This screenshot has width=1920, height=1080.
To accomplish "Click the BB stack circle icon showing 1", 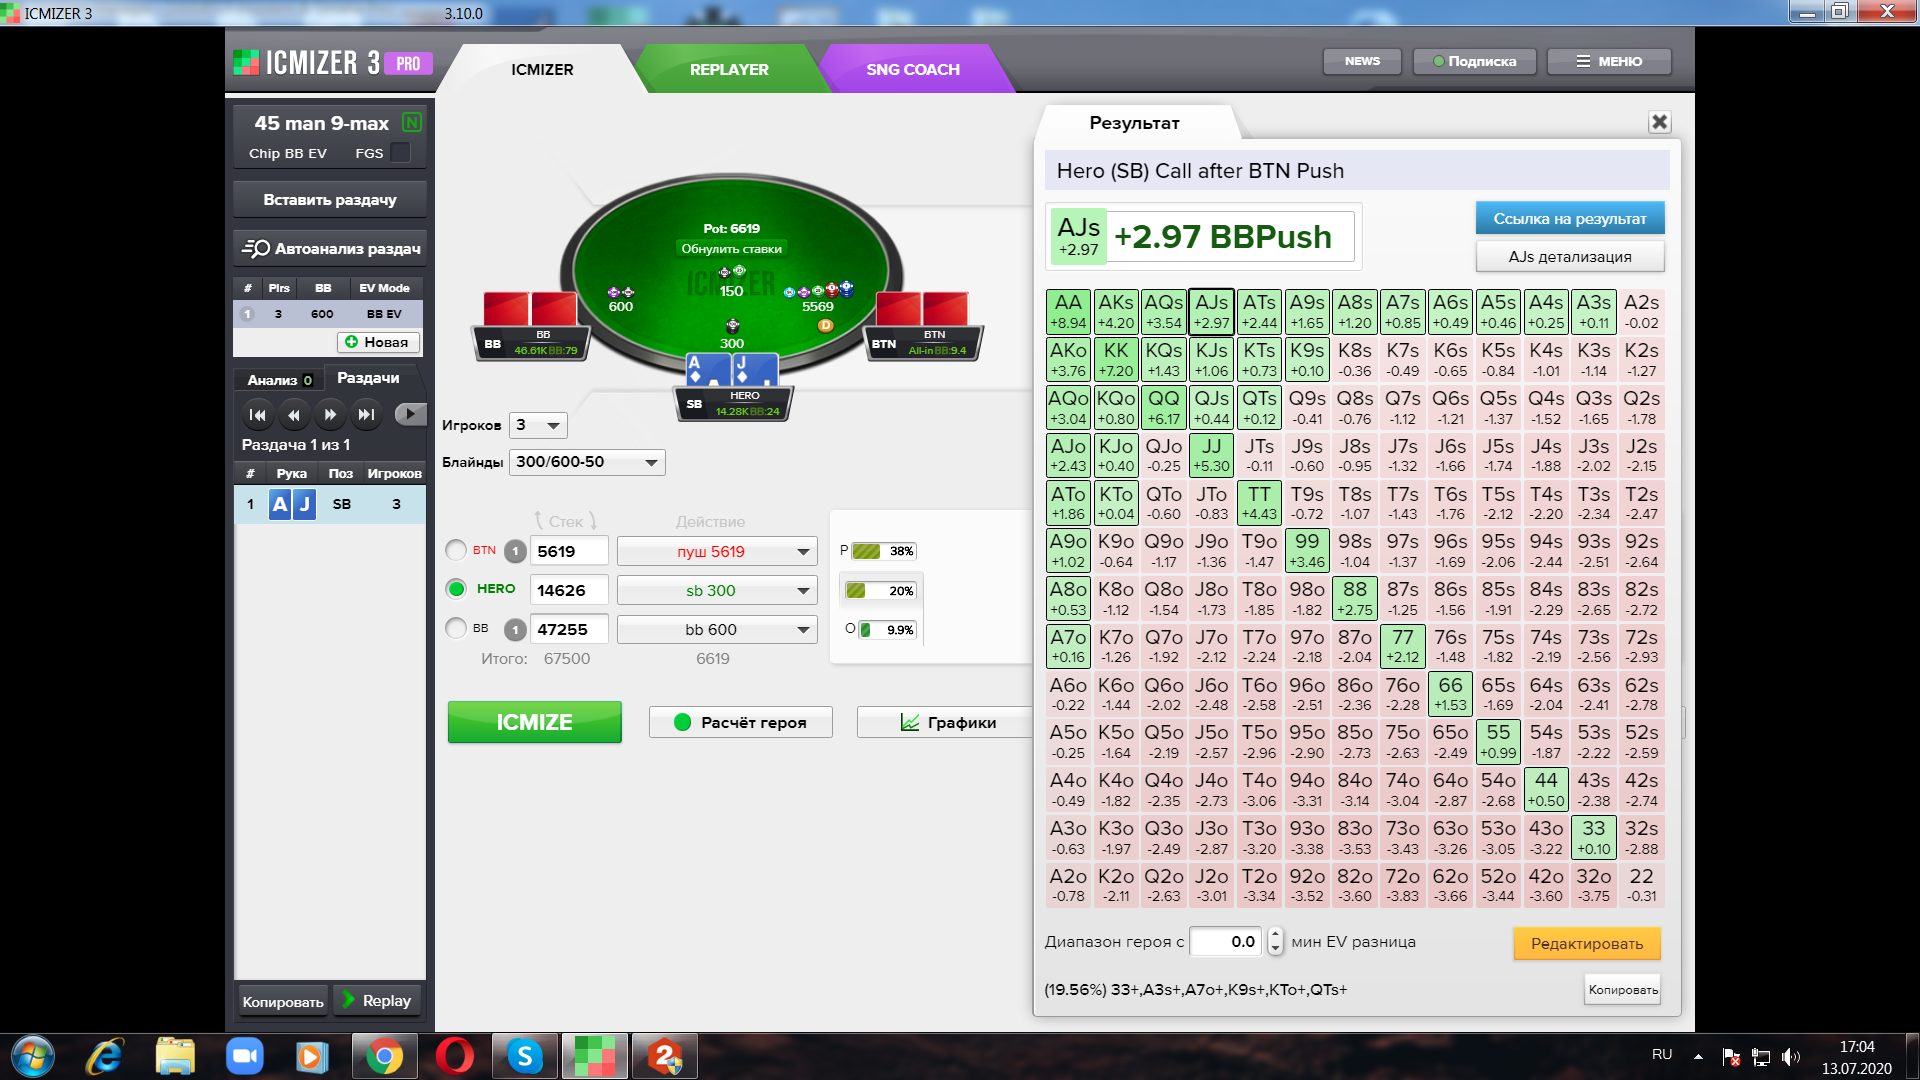I will pyautogui.click(x=515, y=629).
